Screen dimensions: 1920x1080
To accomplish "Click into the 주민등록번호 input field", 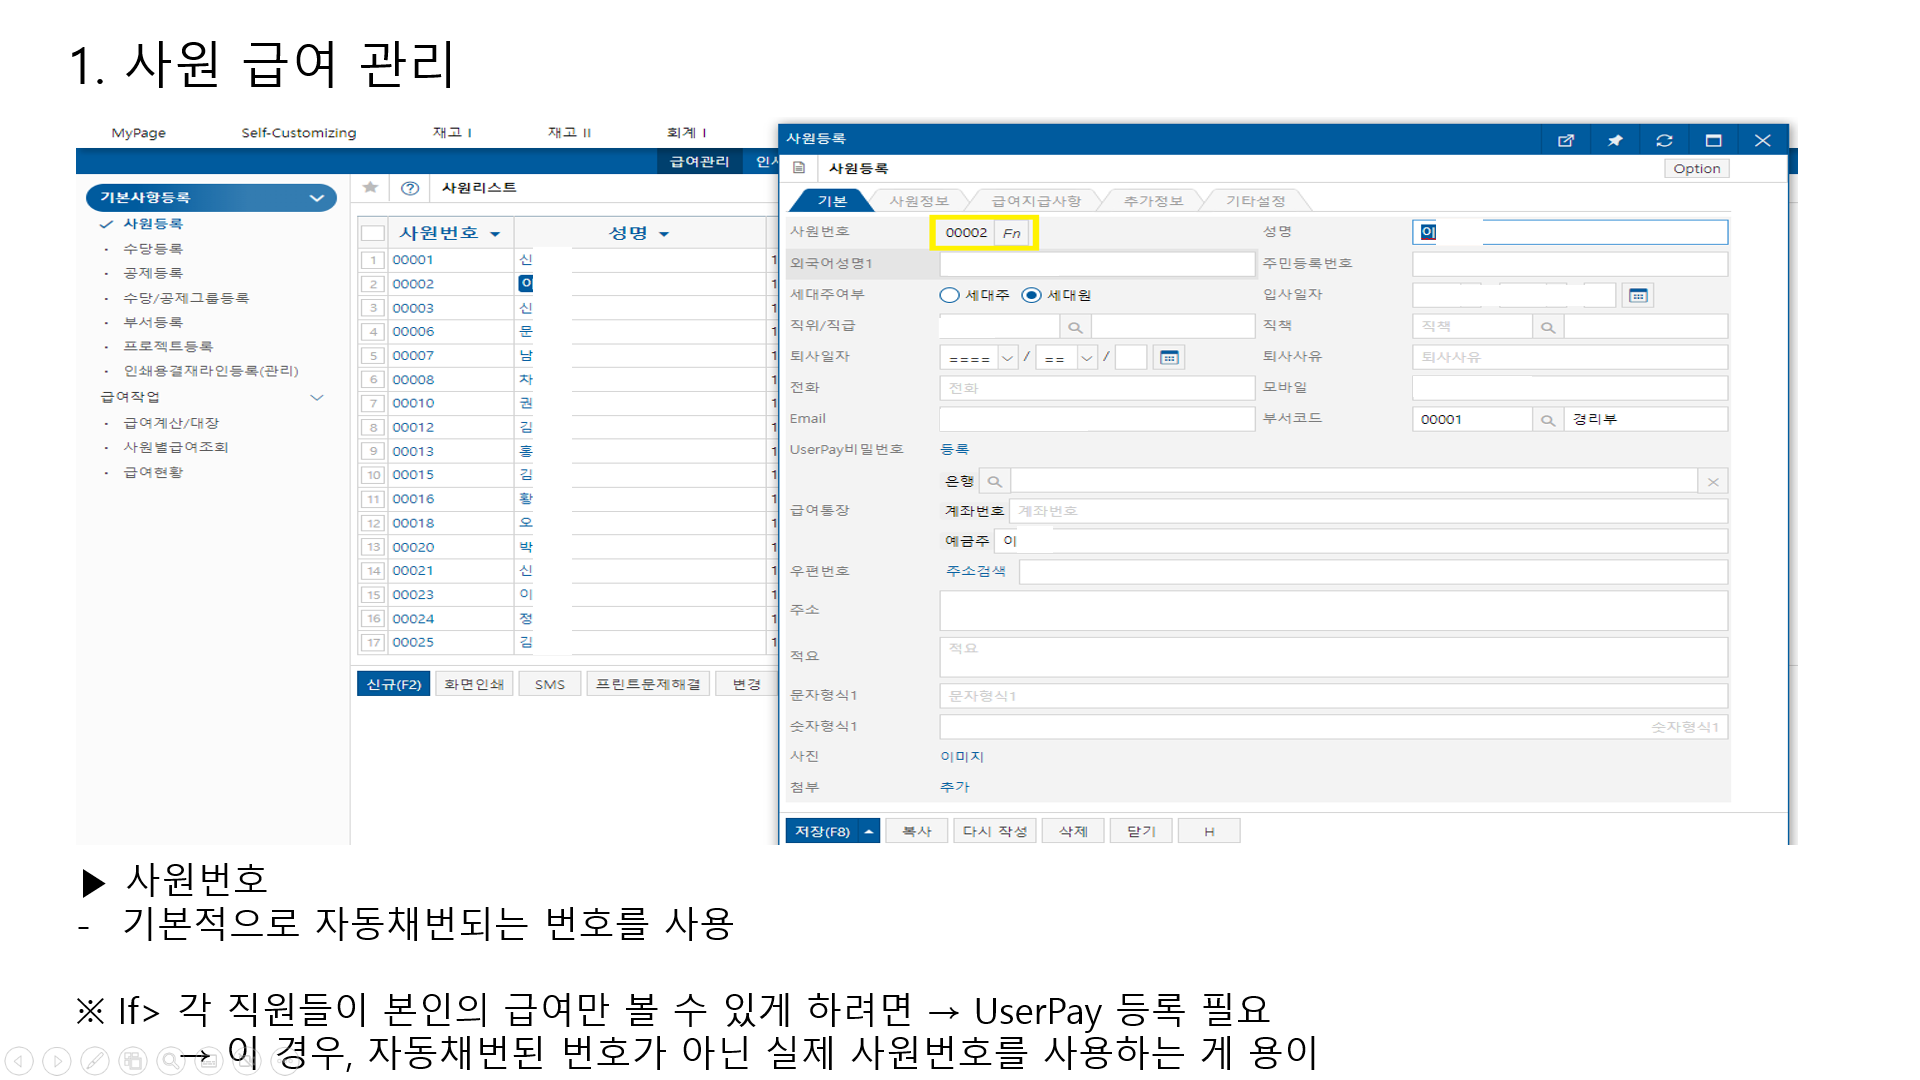I will (x=1568, y=264).
